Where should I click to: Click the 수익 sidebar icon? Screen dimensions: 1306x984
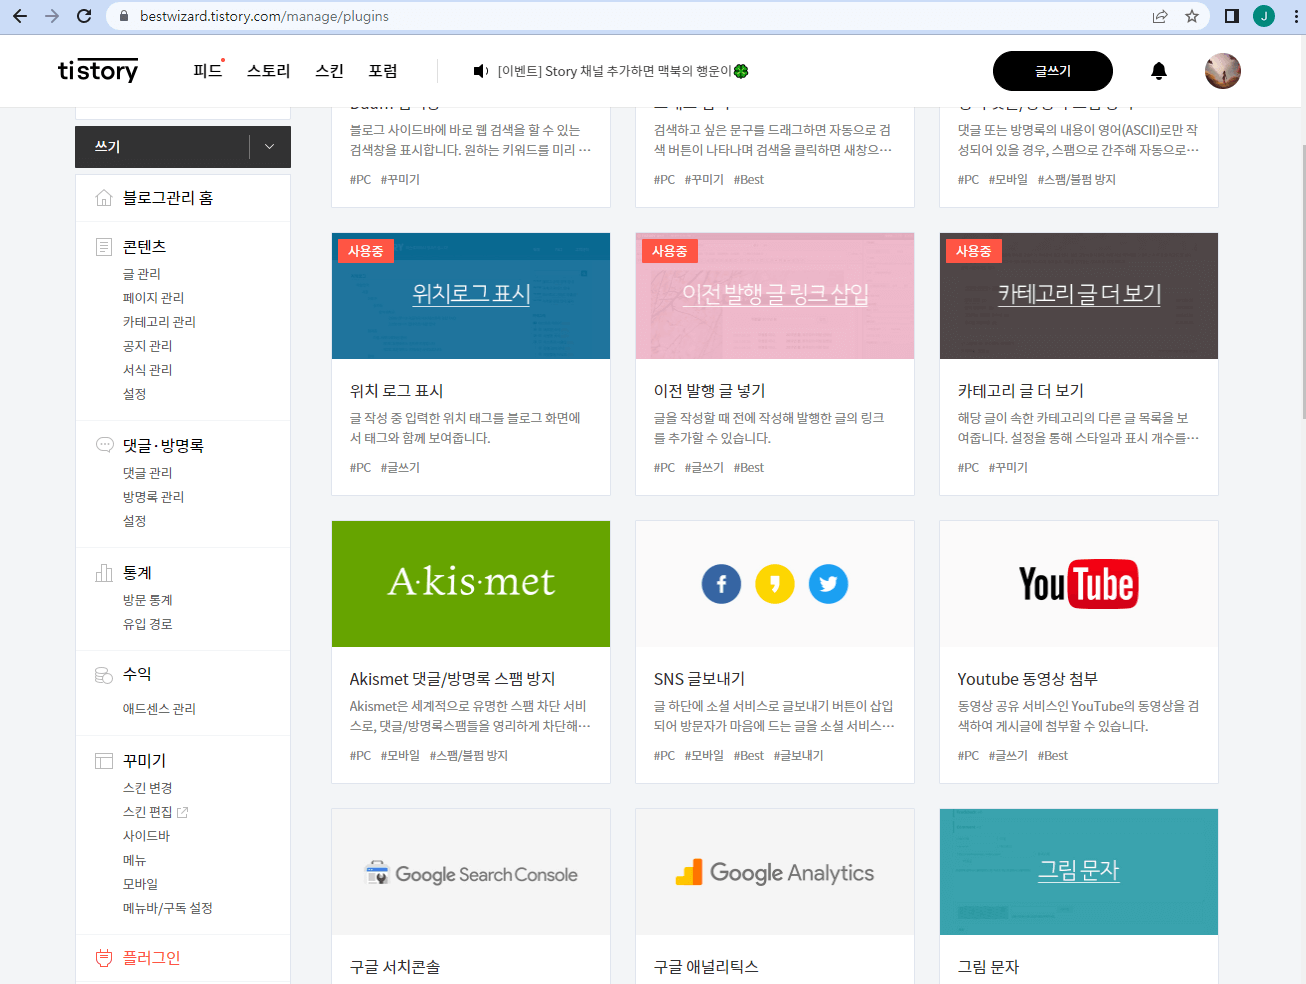click(x=103, y=673)
